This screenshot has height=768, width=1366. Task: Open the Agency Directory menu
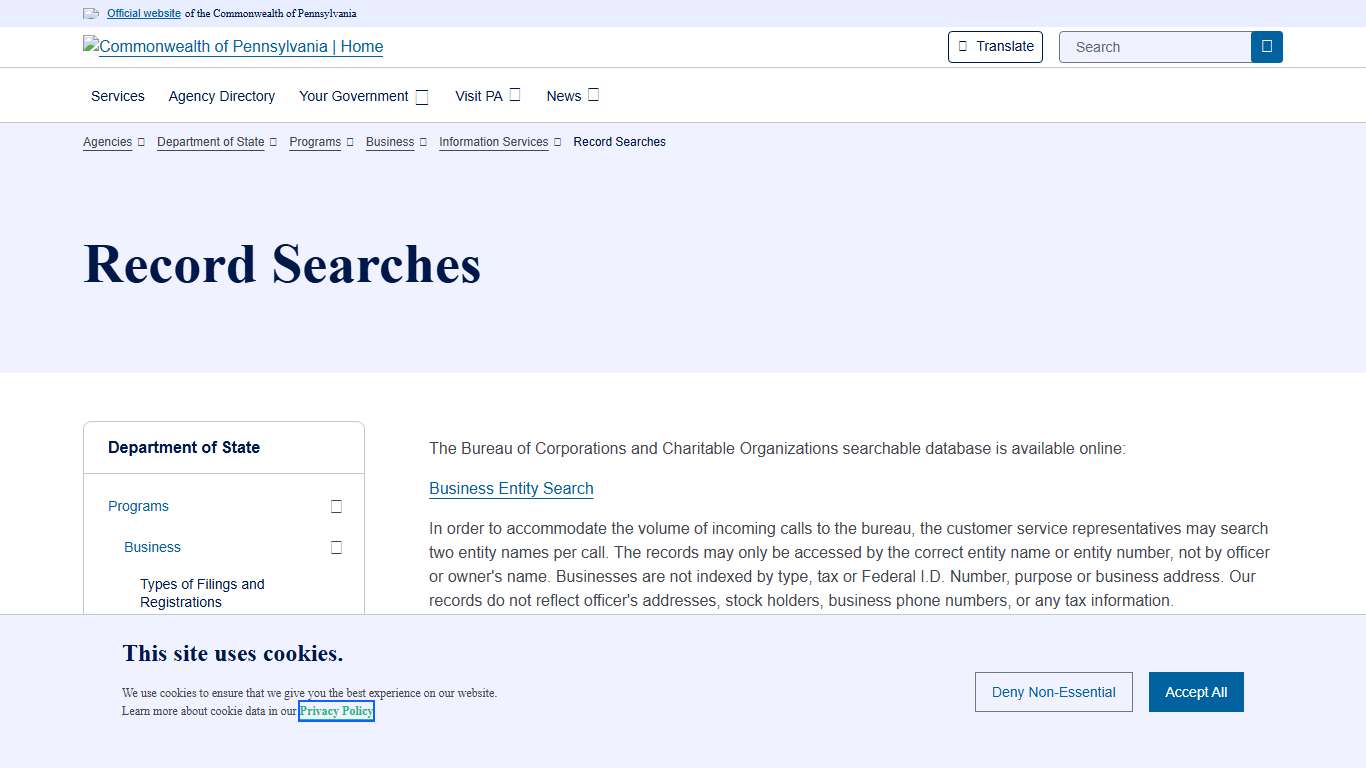click(221, 96)
